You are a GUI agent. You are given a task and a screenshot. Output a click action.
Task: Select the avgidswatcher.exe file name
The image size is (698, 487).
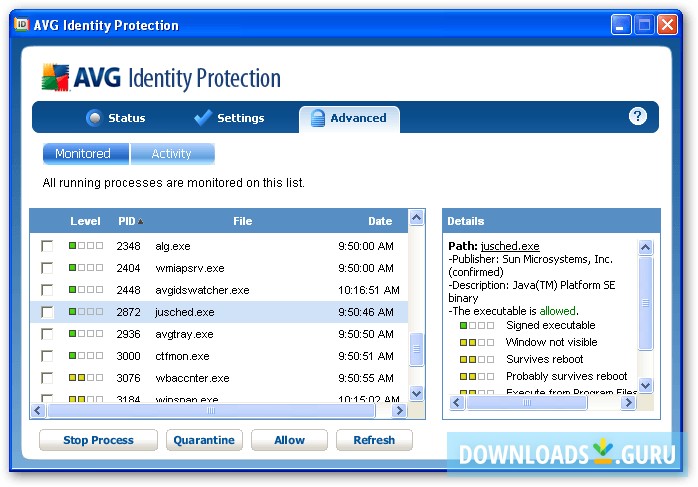click(x=202, y=290)
